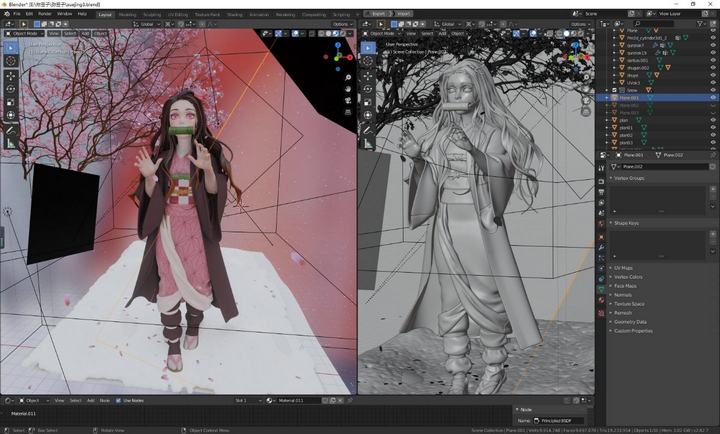720x434 pixels.
Task: Open the Tool properties tab icon
Action: coord(601,169)
